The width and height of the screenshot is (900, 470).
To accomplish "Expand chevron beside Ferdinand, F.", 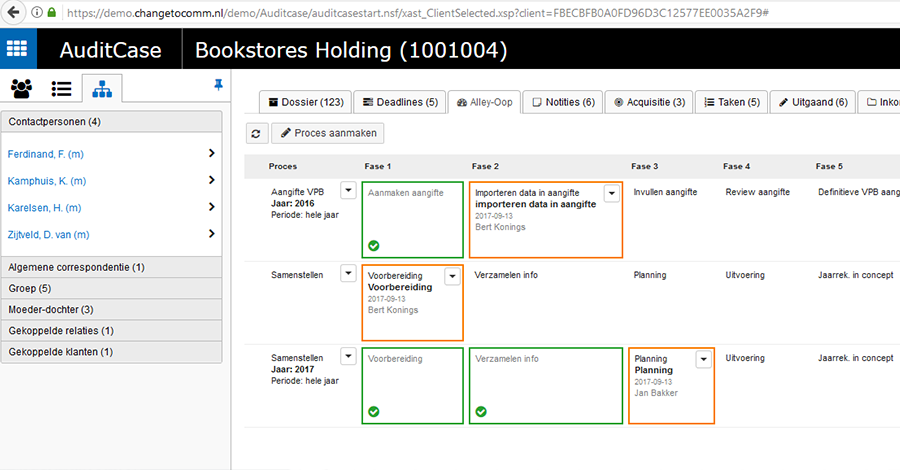I will [x=211, y=153].
